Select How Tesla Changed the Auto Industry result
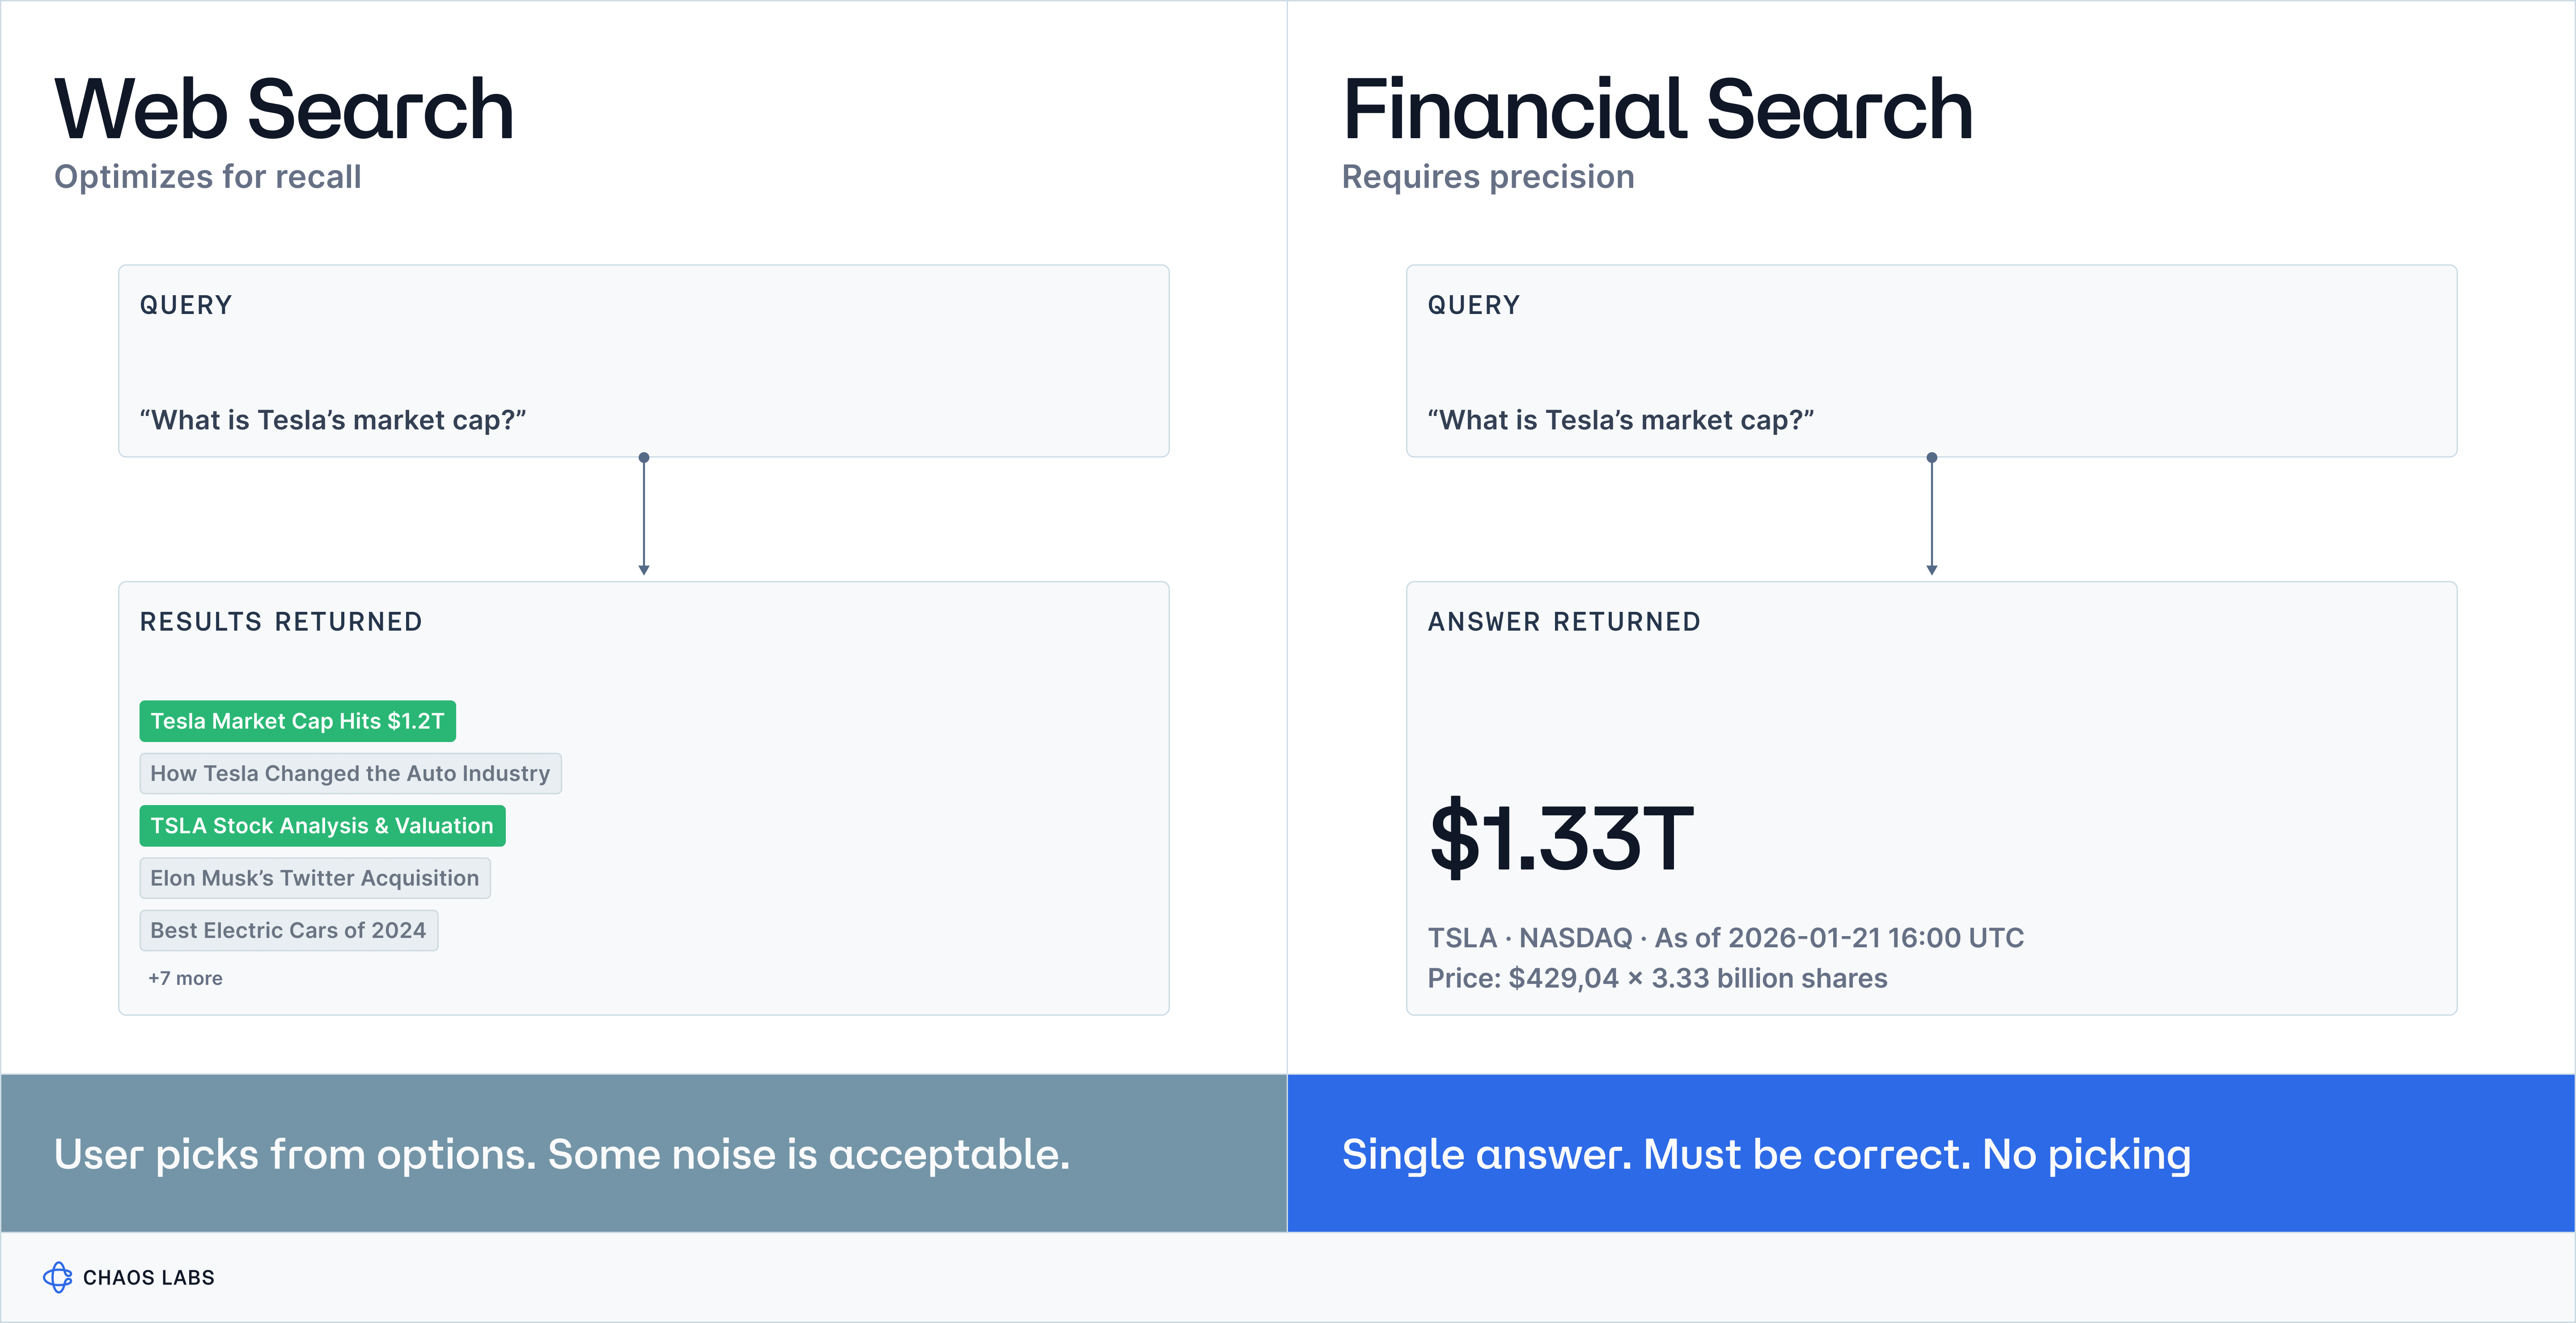 coord(350,773)
